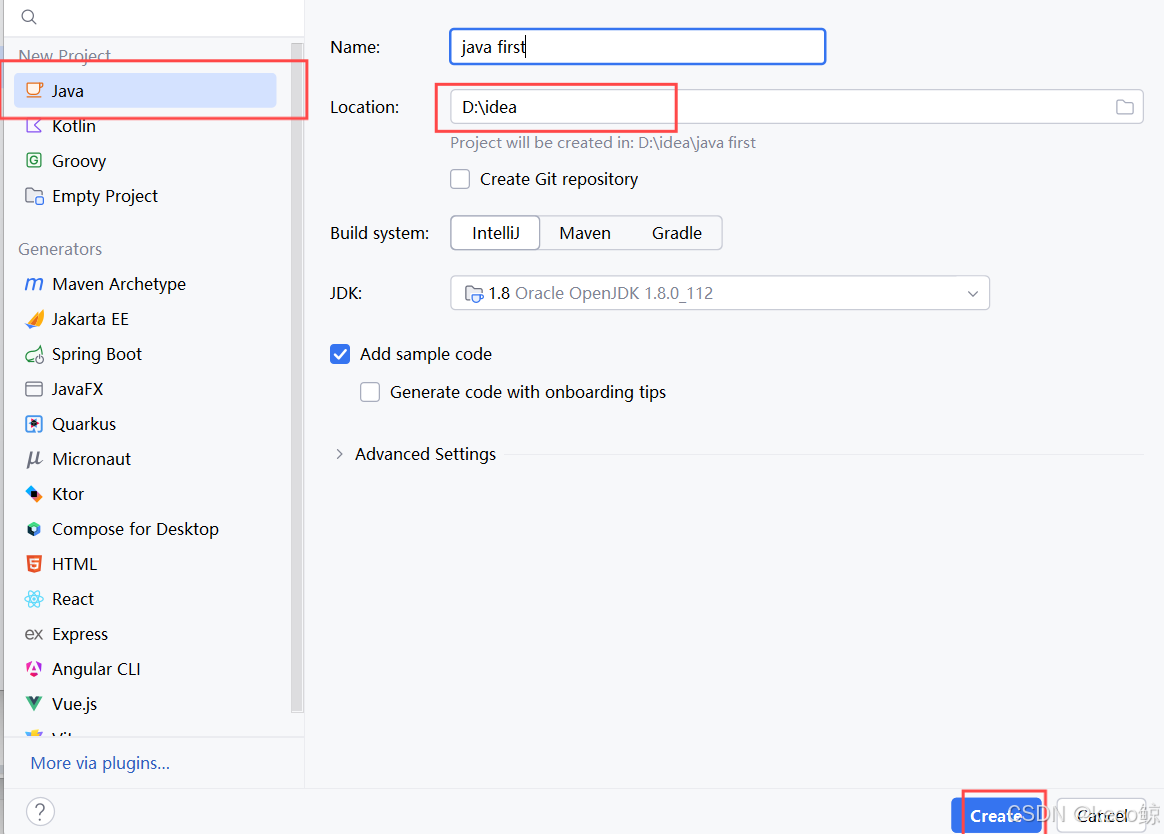
Task: Select Express generator label
Action: pyautogui.click(x=80, y=634)
